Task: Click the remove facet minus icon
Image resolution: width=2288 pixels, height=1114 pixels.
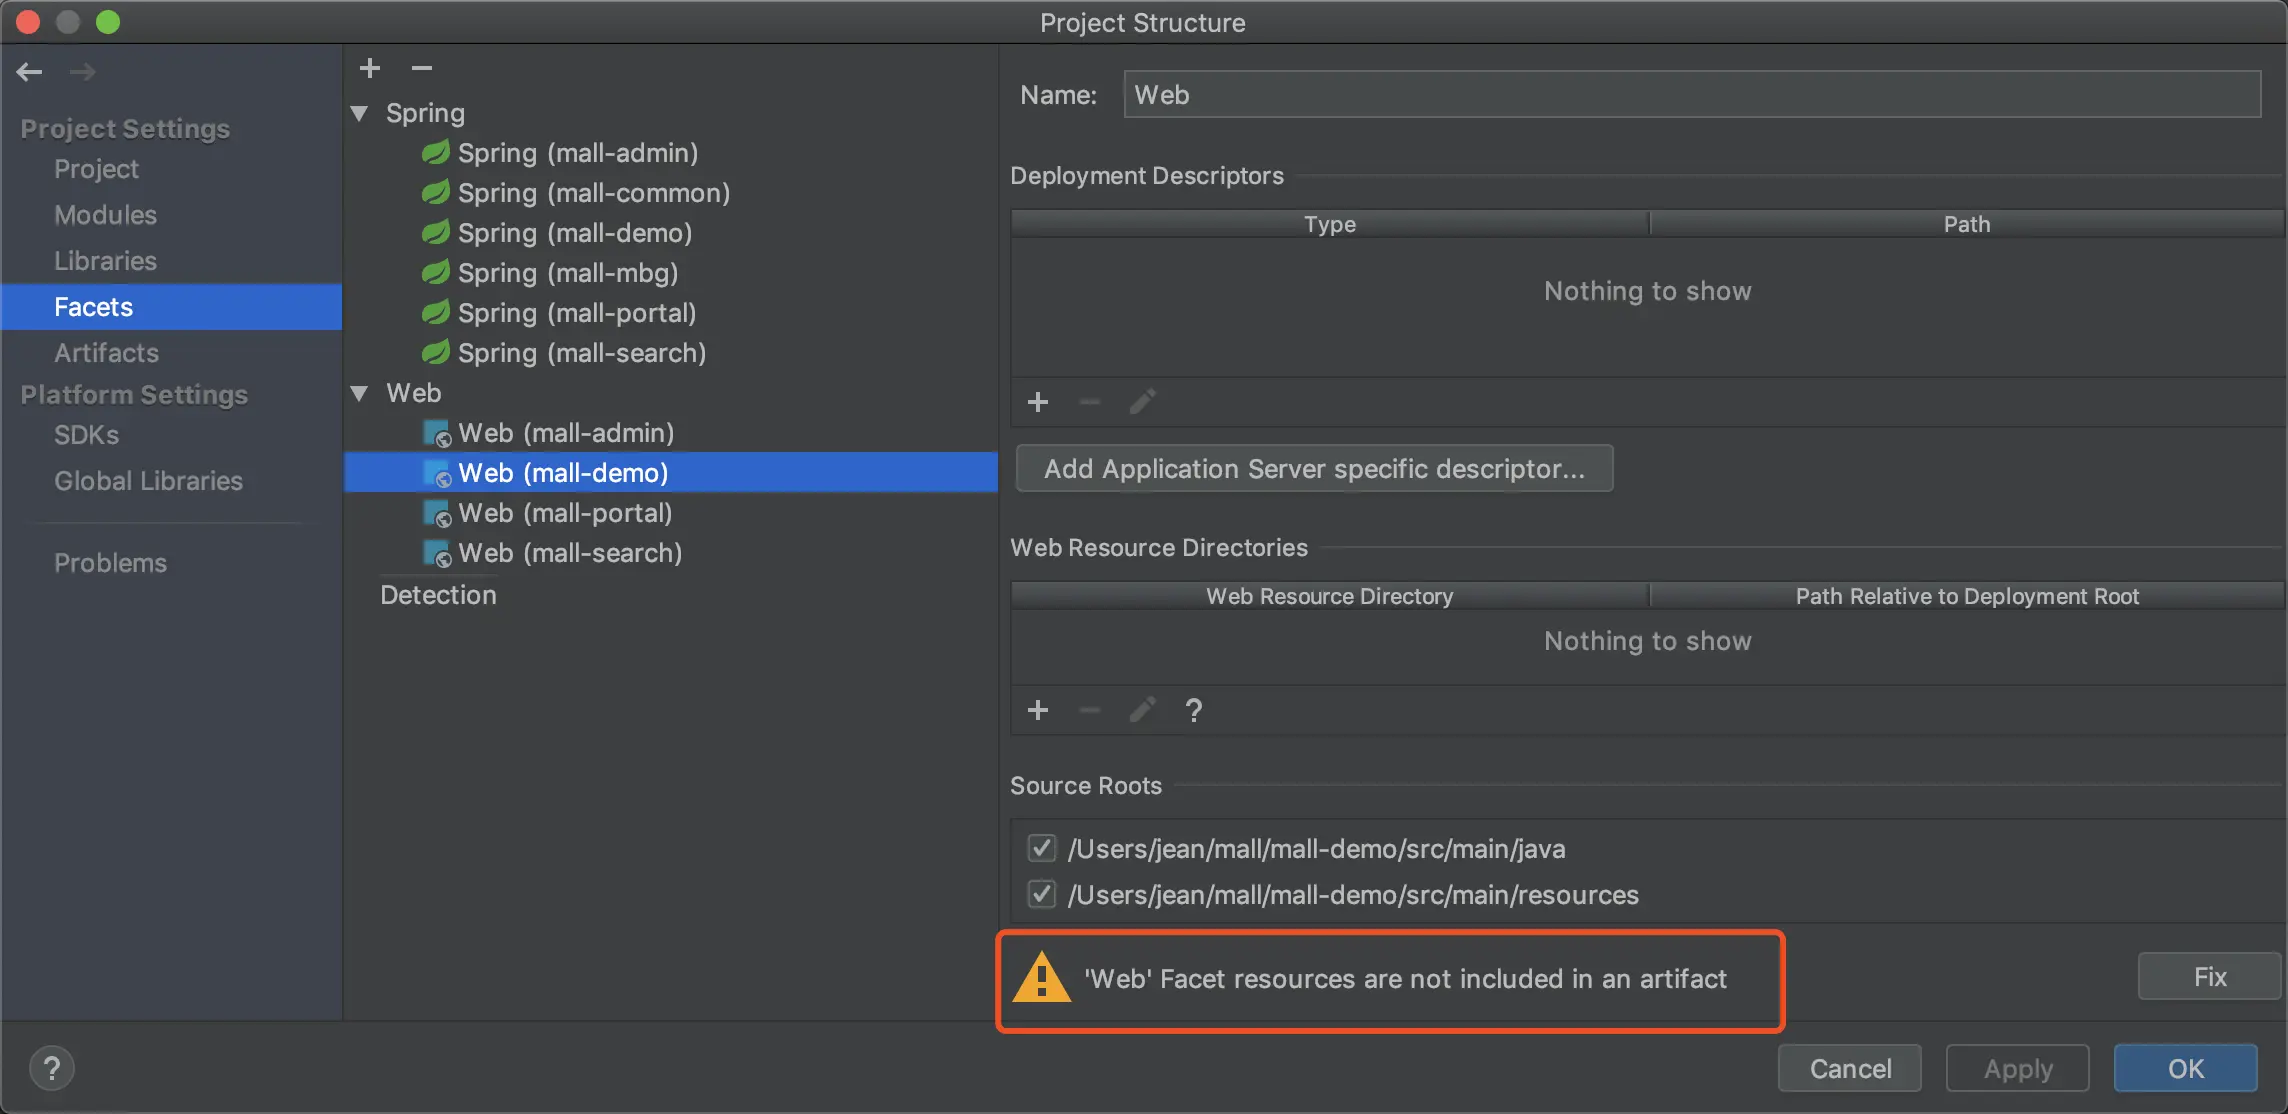Action: click(x=422, y=68)
